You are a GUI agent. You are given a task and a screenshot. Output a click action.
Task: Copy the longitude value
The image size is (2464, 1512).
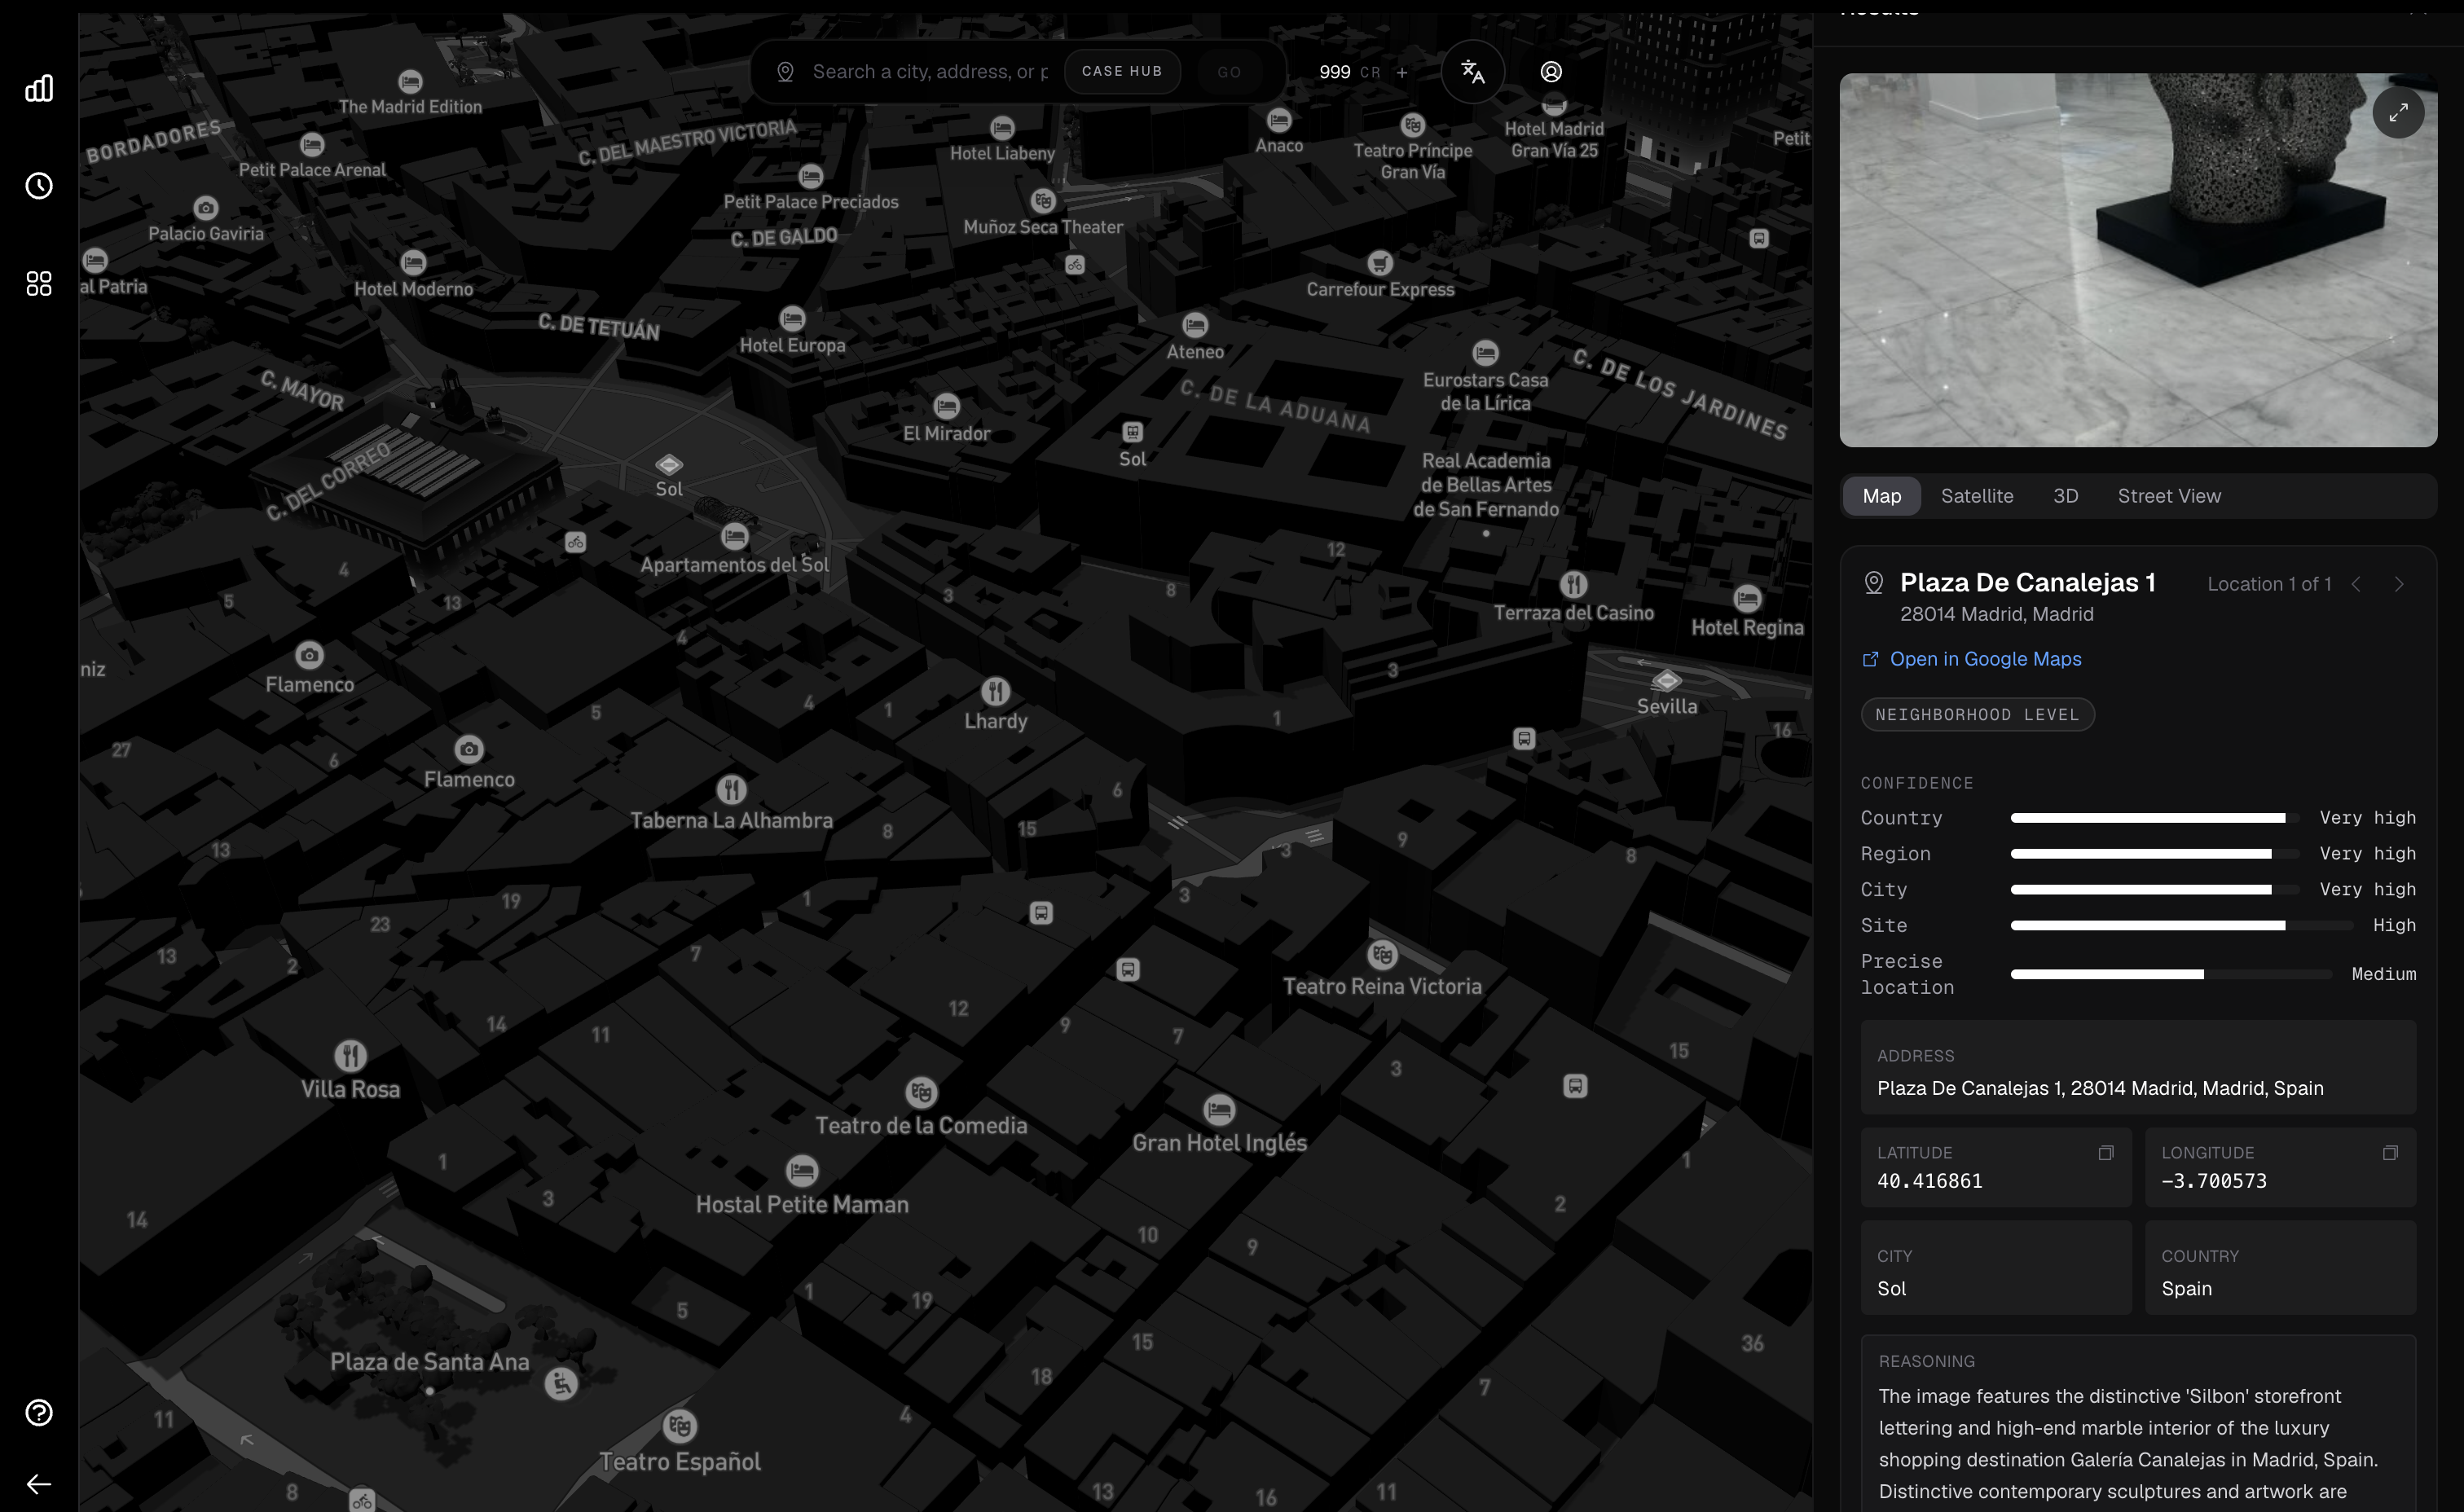coord(2389,1153)
